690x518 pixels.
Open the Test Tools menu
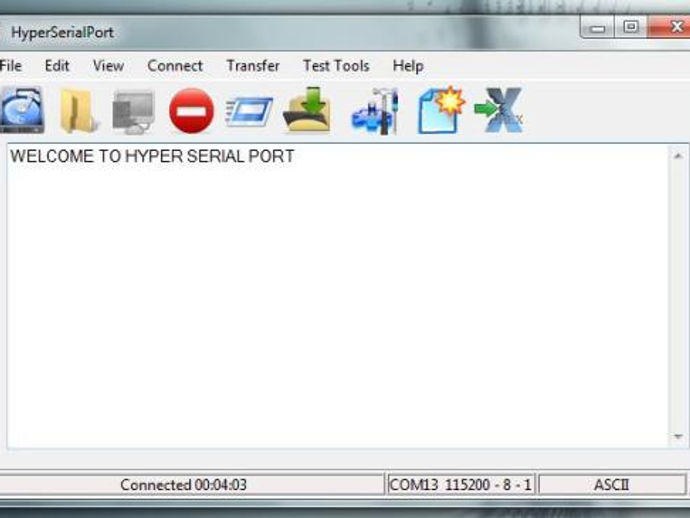point(336,66)
